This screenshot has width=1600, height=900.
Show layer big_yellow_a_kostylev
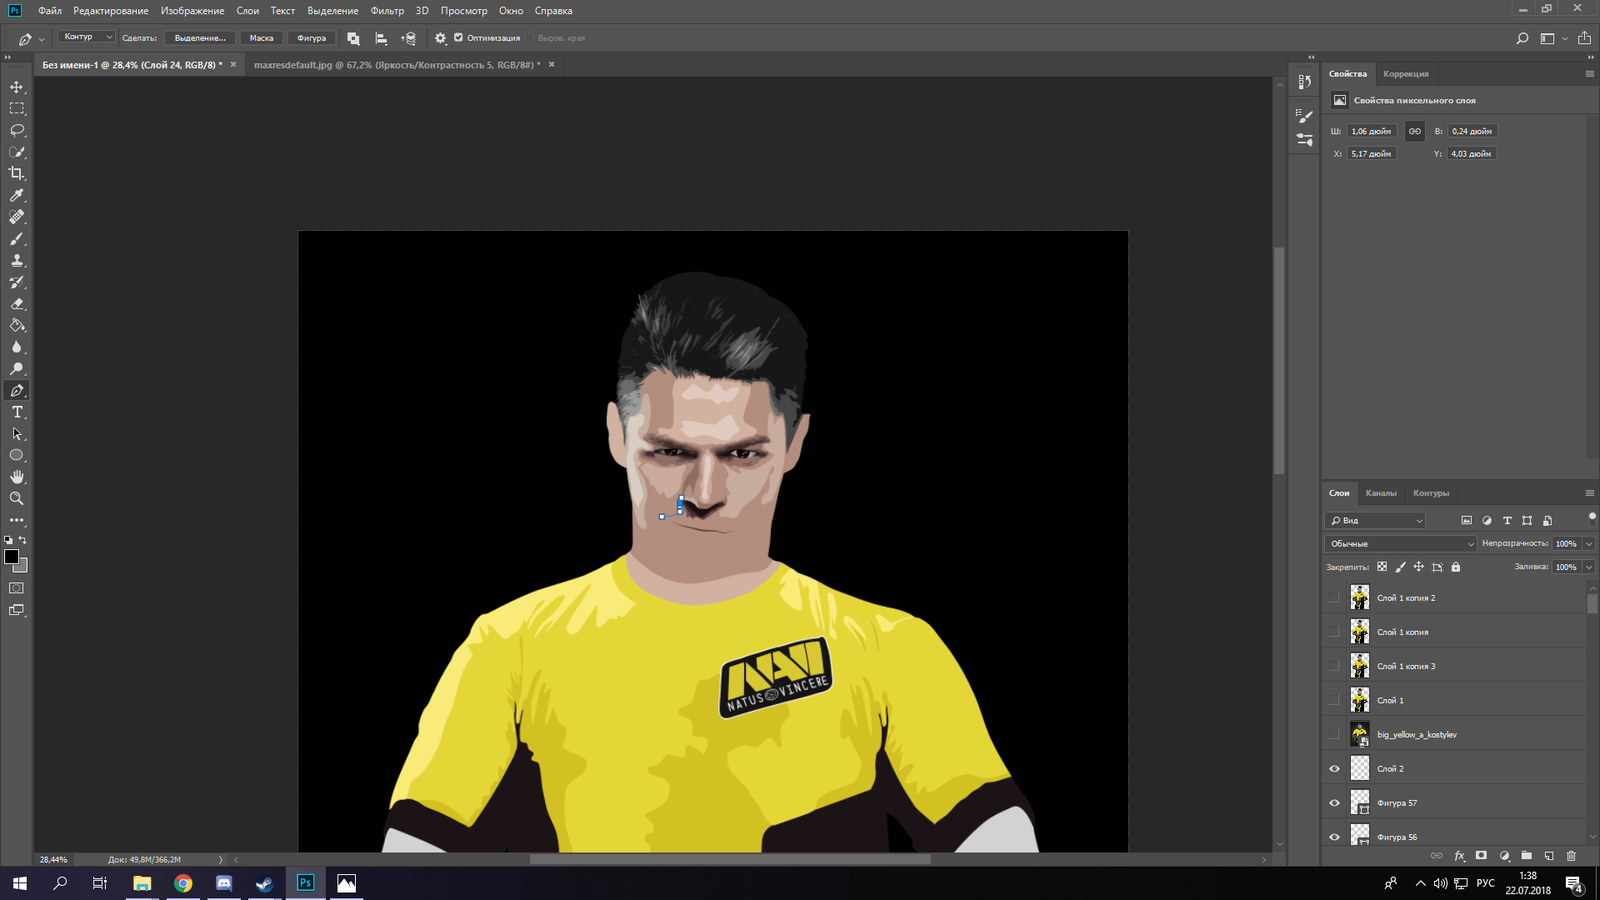point(1334,734)
